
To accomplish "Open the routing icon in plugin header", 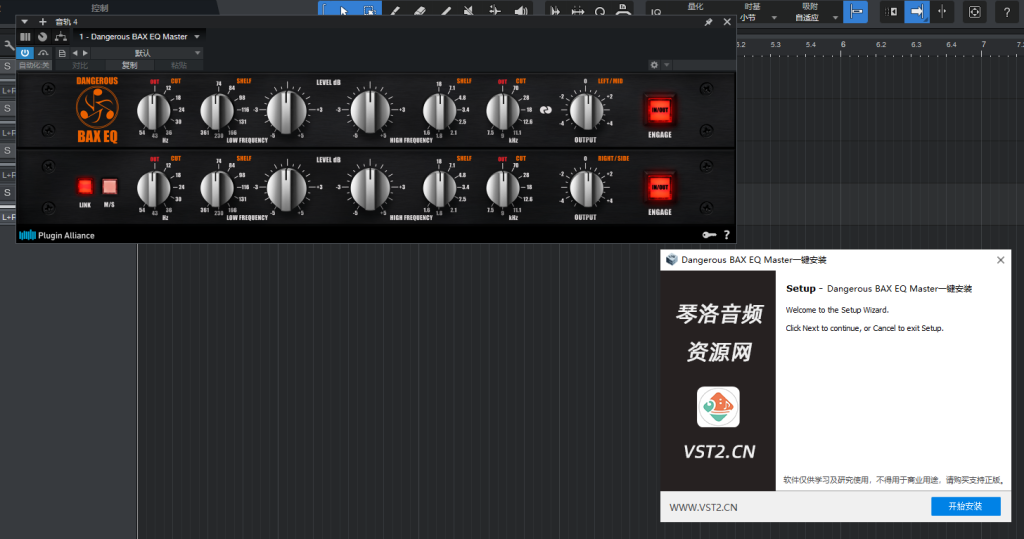I will 61,37.
